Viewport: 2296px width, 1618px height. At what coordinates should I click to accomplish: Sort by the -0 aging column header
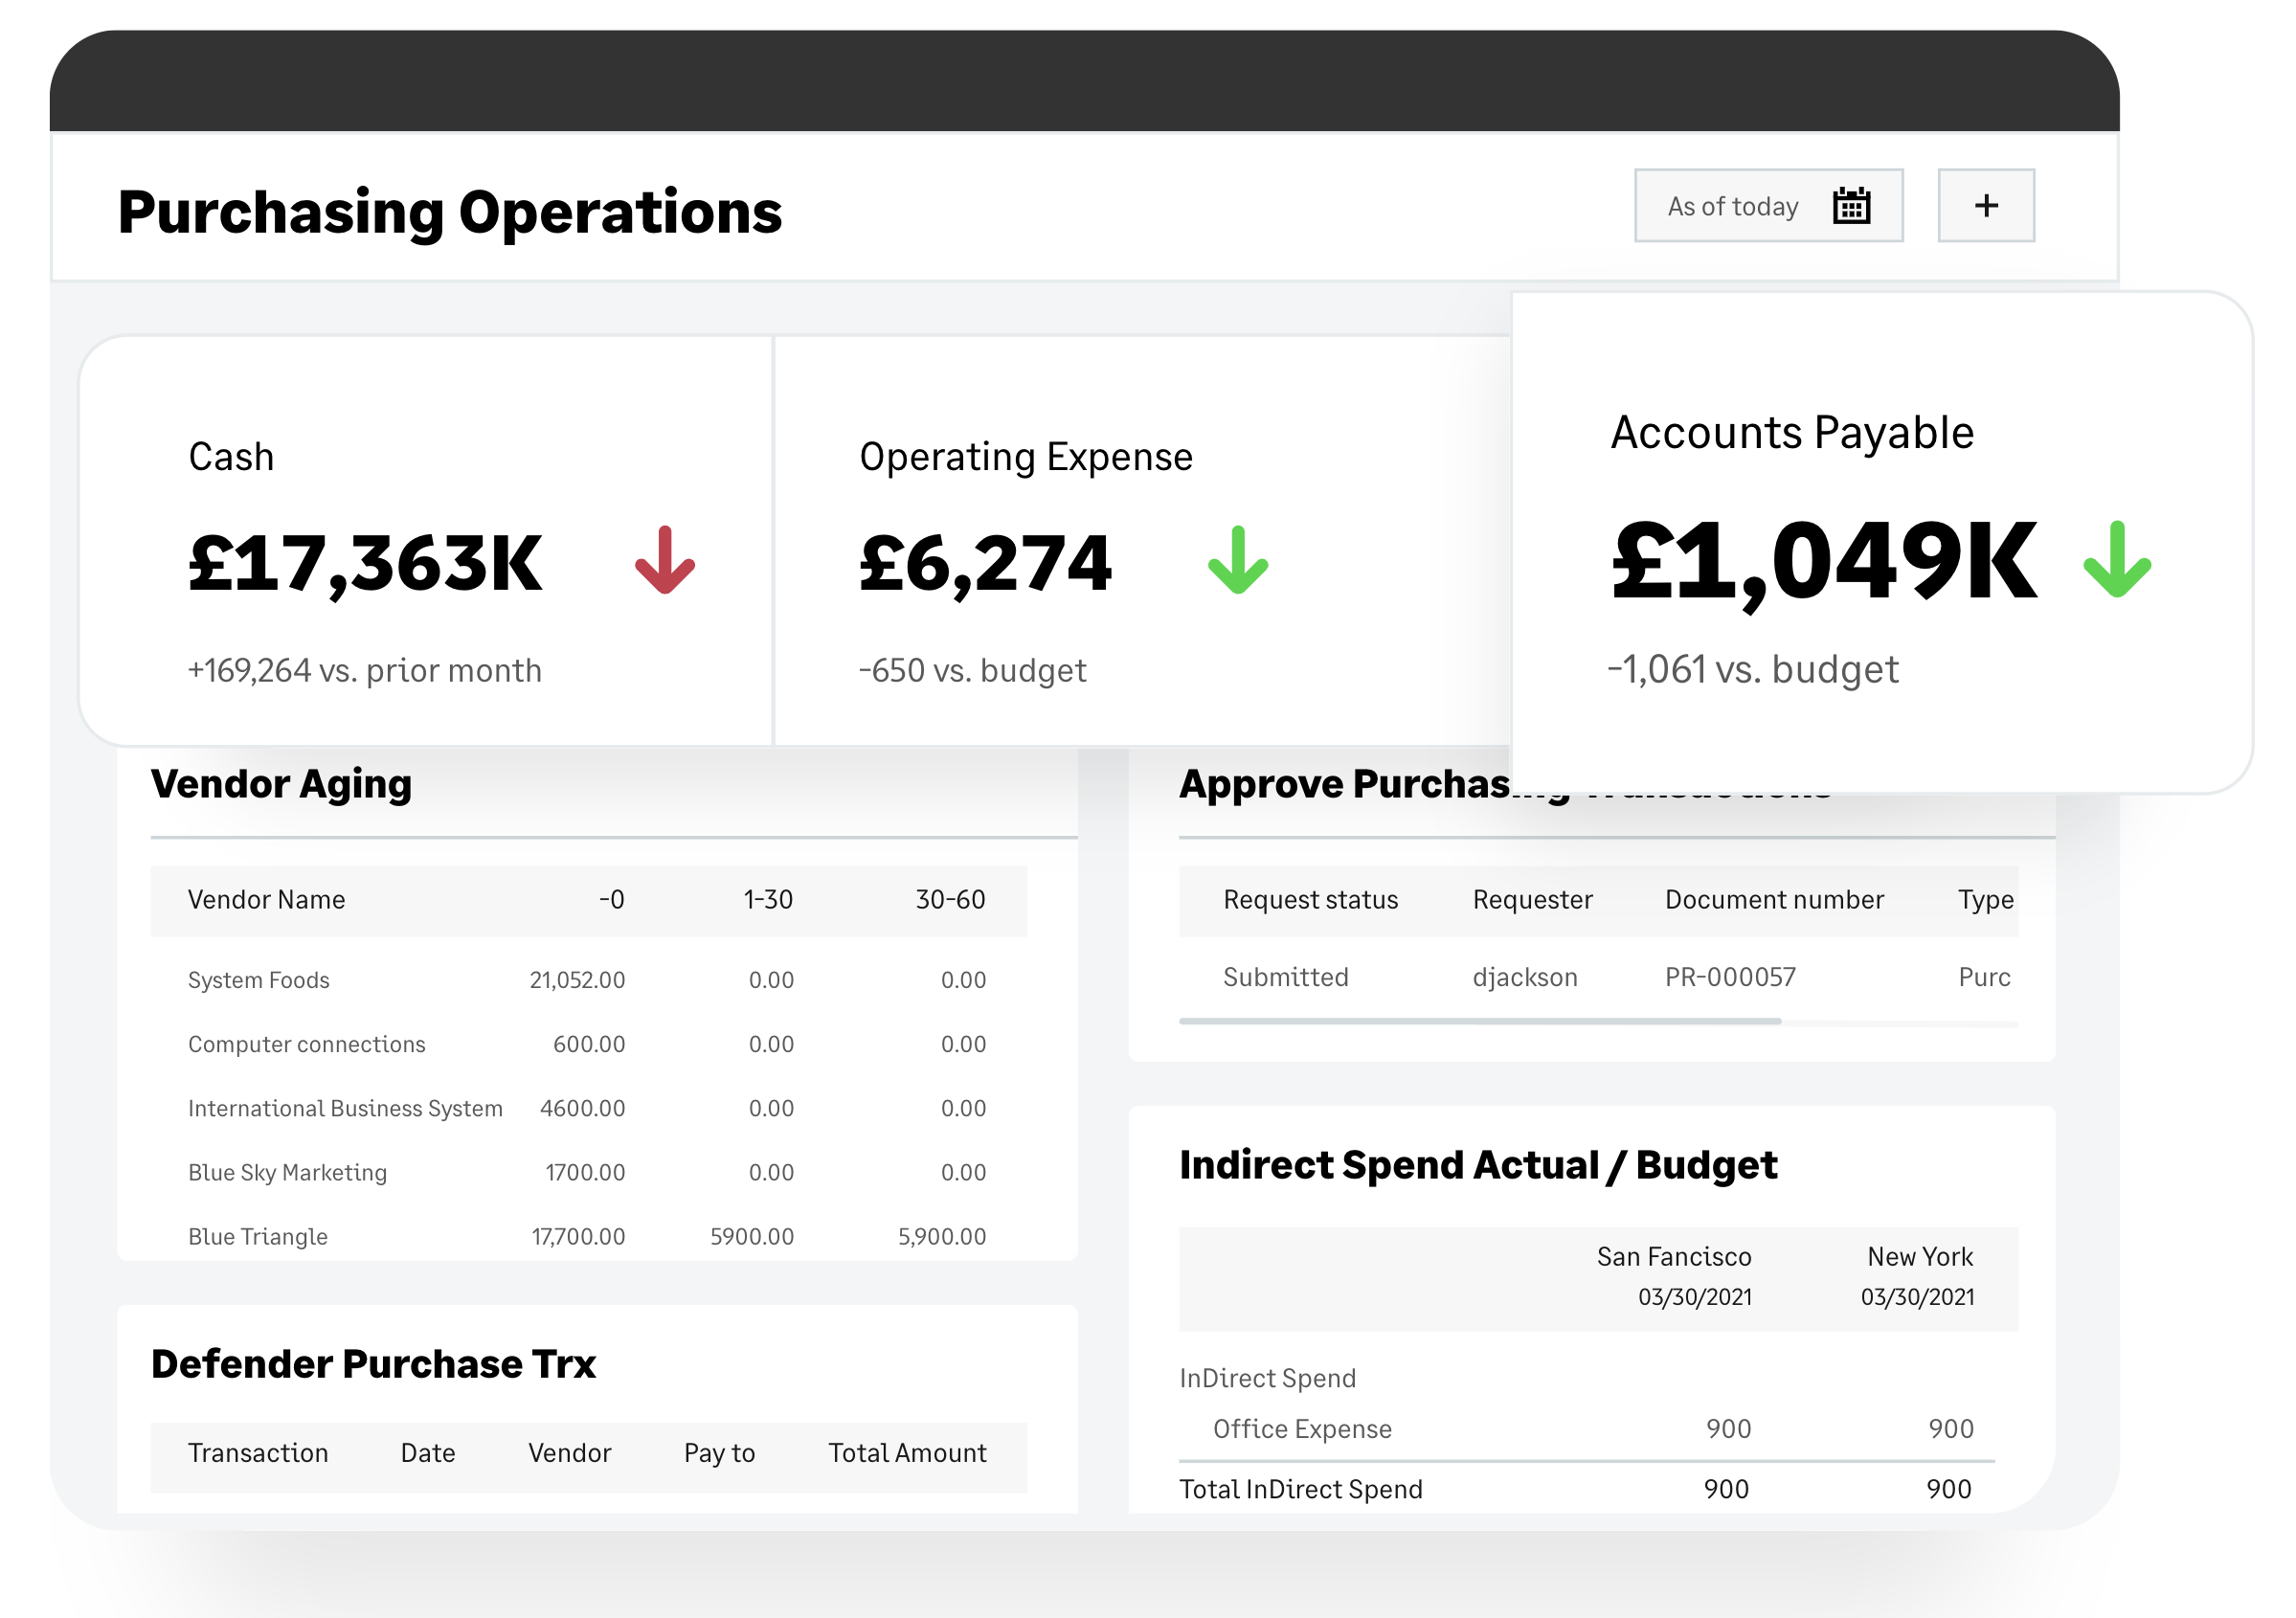point(611,900)
